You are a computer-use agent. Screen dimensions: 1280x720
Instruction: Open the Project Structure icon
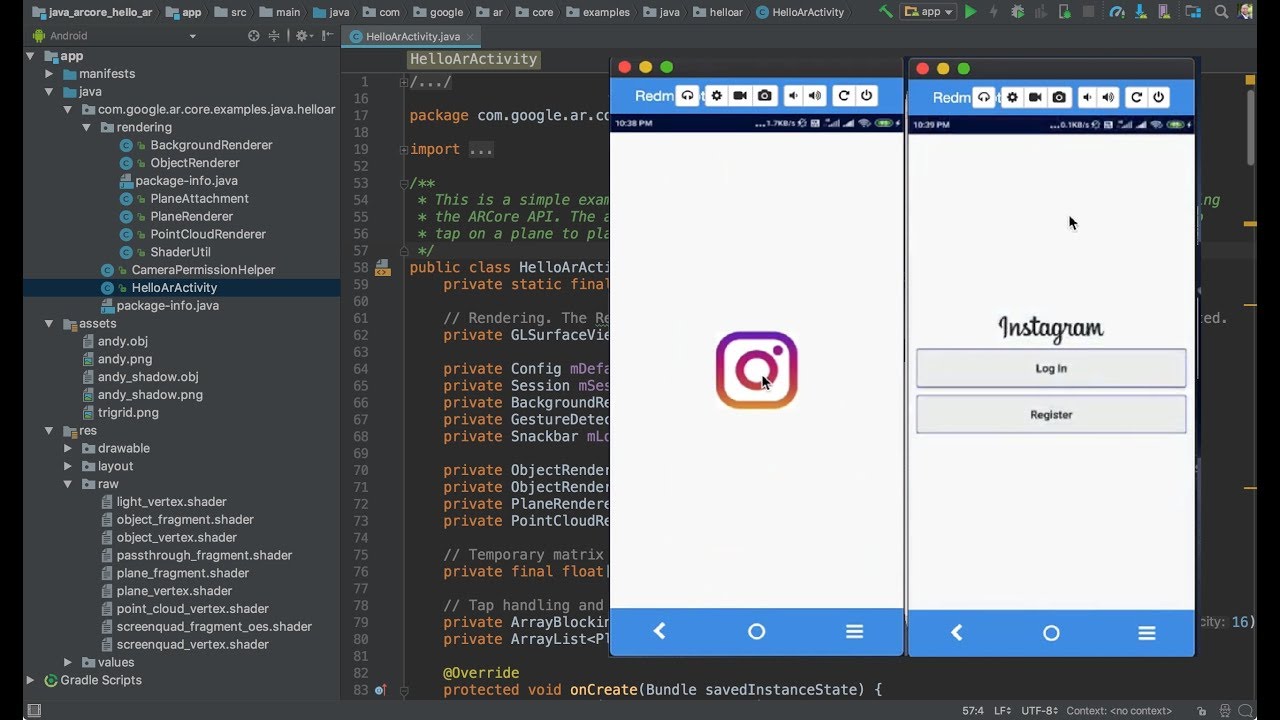[1193, 12]
